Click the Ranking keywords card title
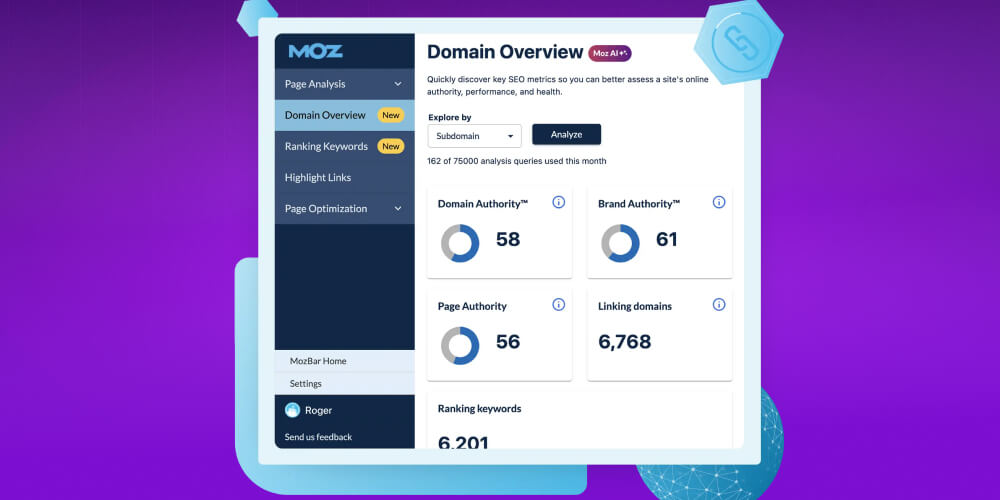 point(480,409)
